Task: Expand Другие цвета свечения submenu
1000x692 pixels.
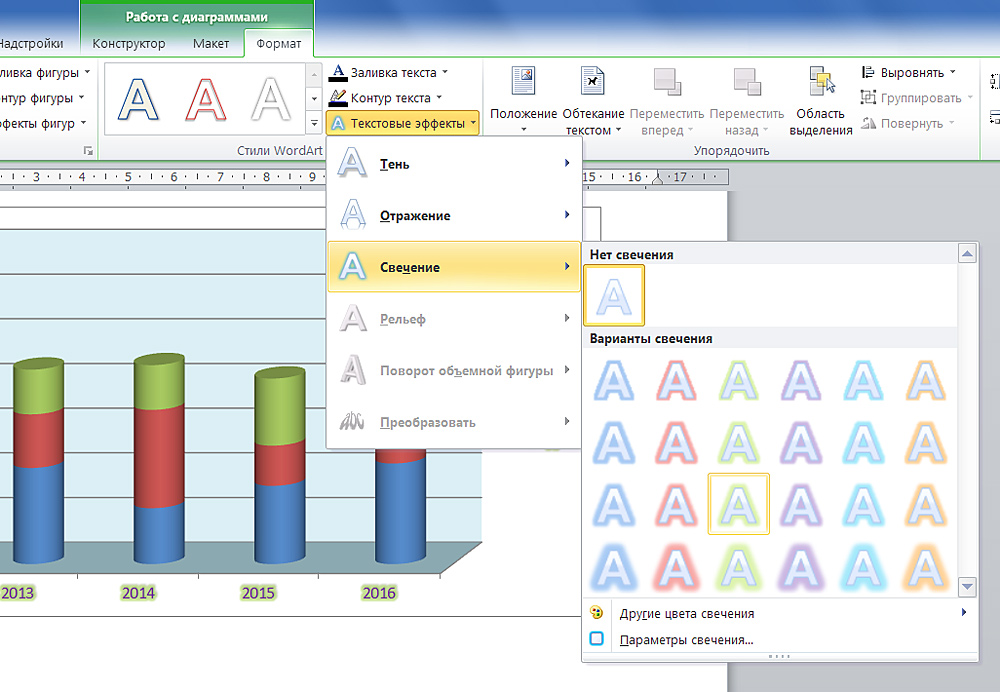Action: point(686,613)
